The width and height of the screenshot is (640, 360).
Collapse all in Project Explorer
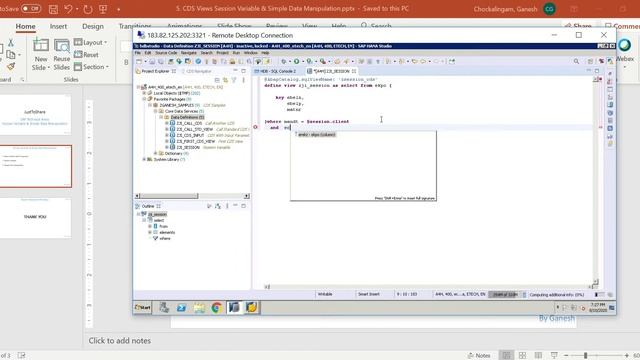click(x=217, y=80)
